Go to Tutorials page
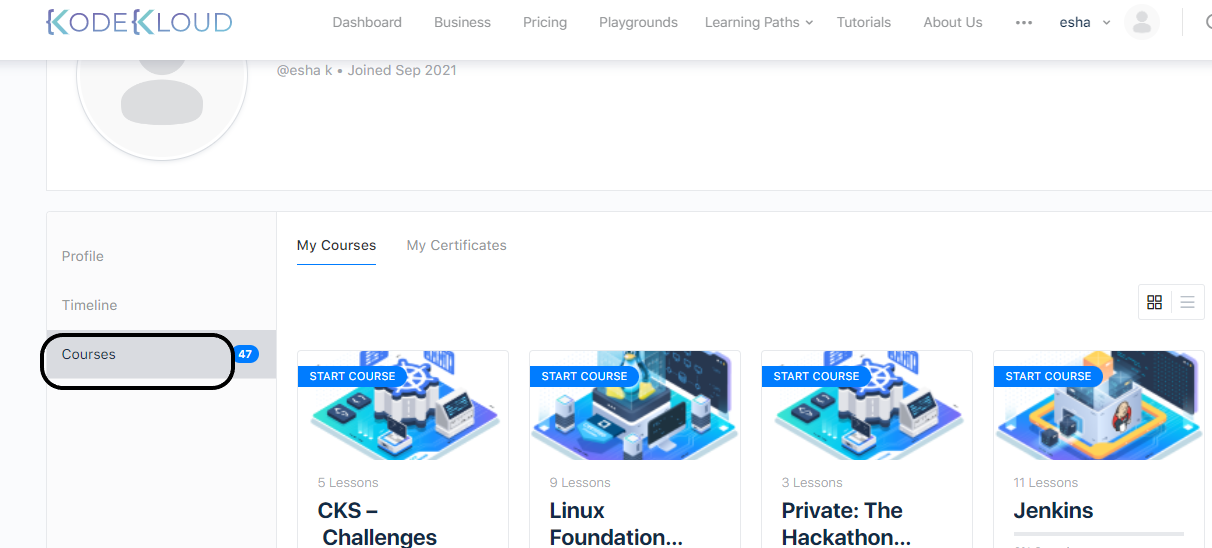This screenshot has width=1212, height=548. pyautogui.click(x=864, y=22)
